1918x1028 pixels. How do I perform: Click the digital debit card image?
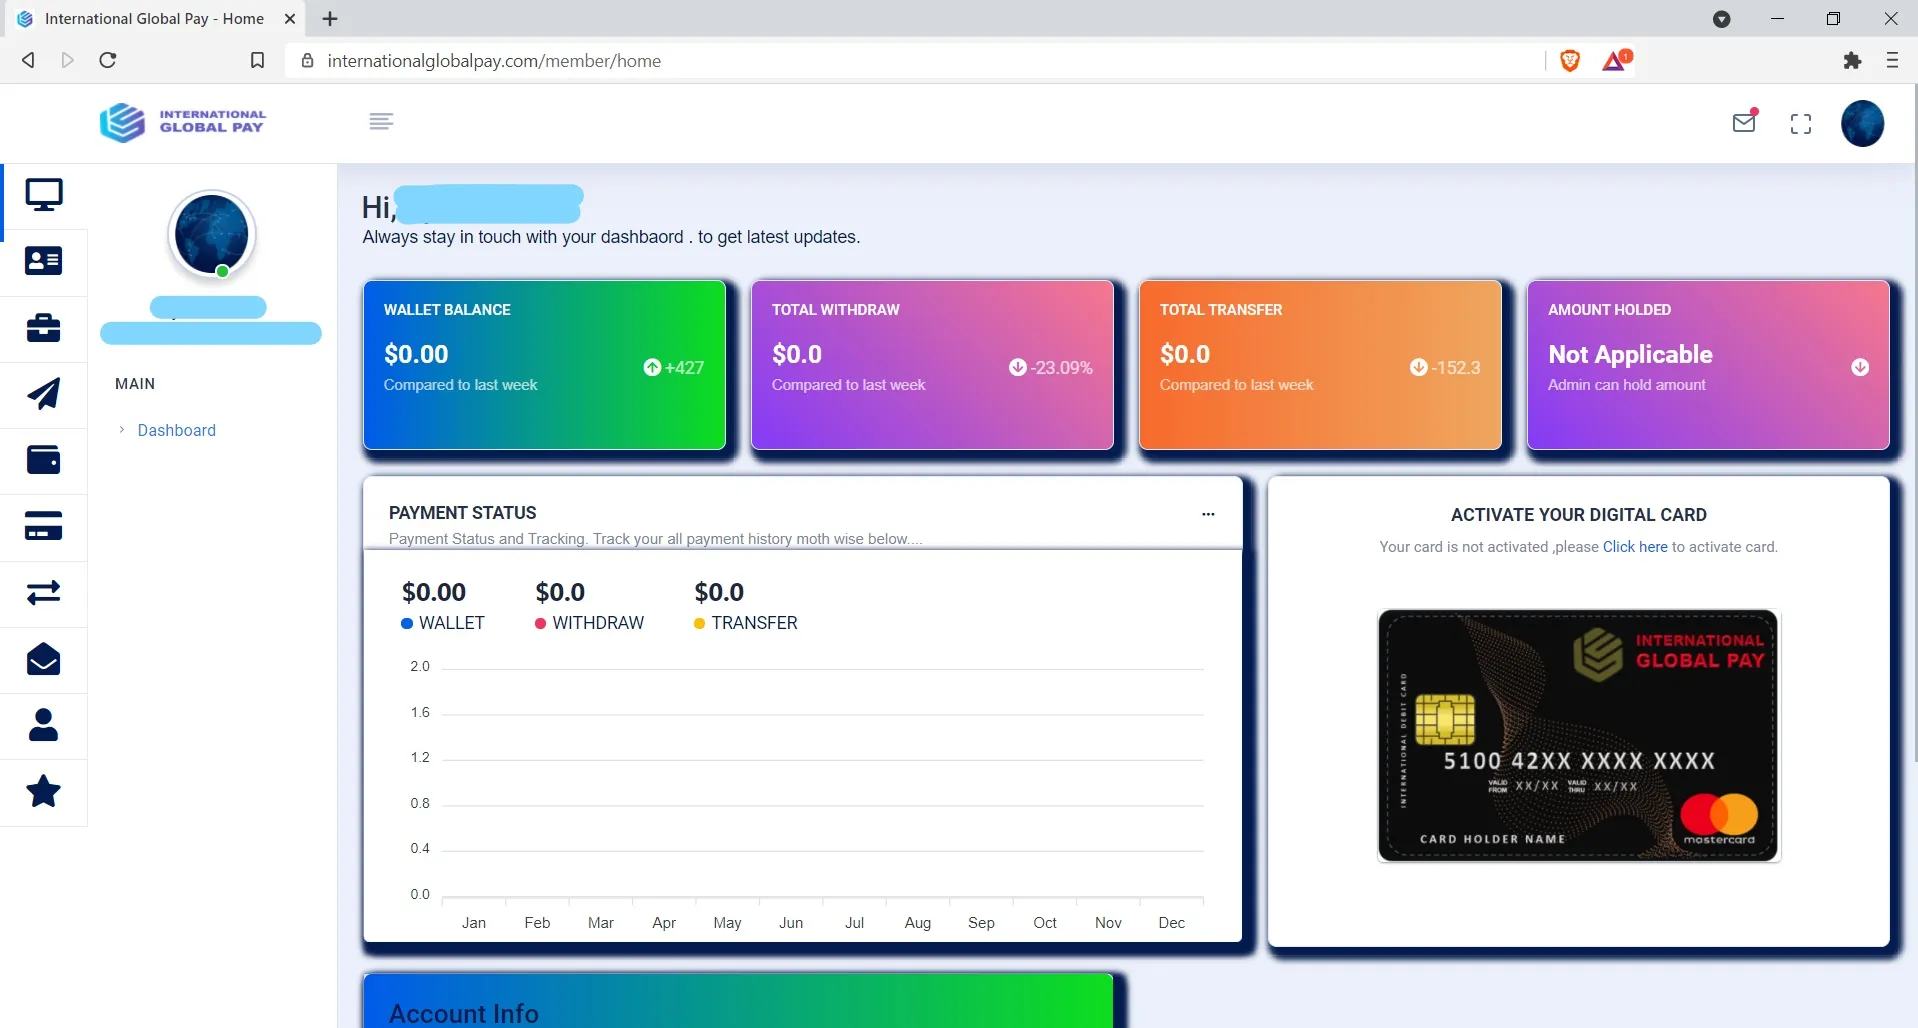point(1578,735)
